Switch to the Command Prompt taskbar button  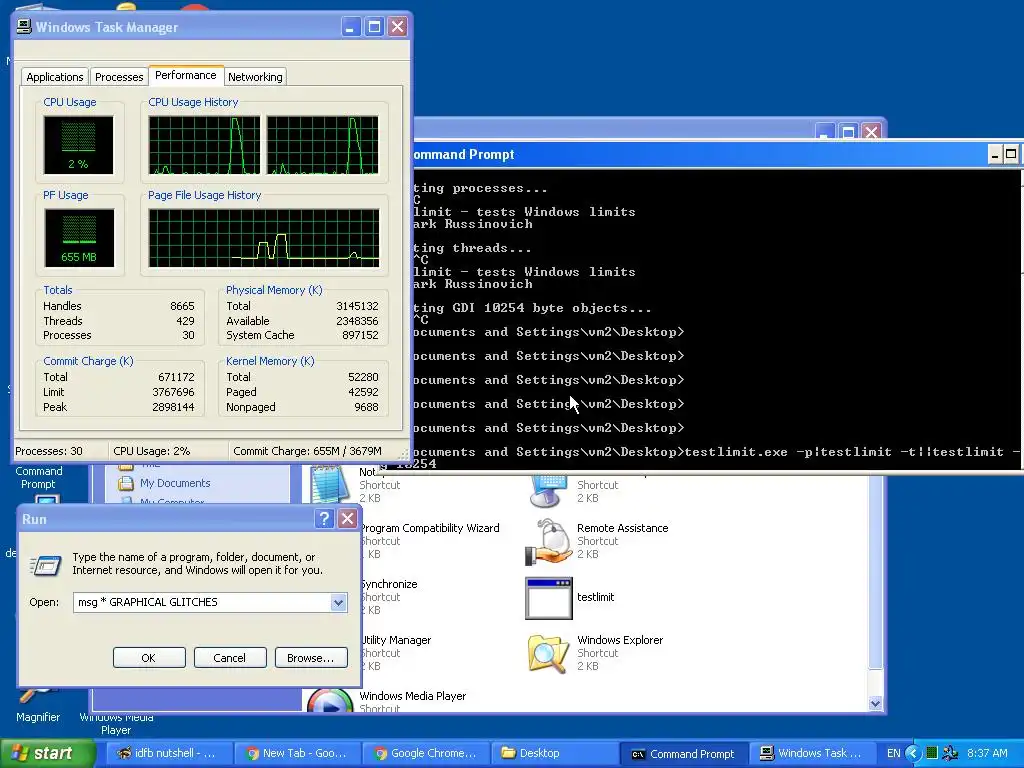click(x=683, y=754)
